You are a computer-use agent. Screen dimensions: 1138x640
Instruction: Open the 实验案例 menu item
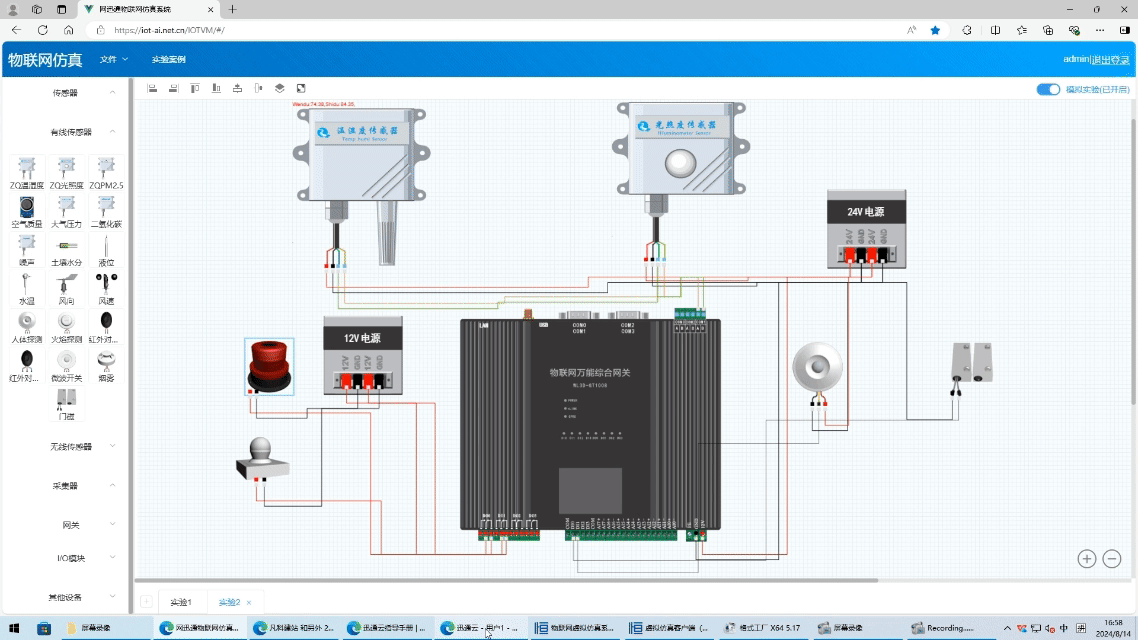tap(169, 59)
